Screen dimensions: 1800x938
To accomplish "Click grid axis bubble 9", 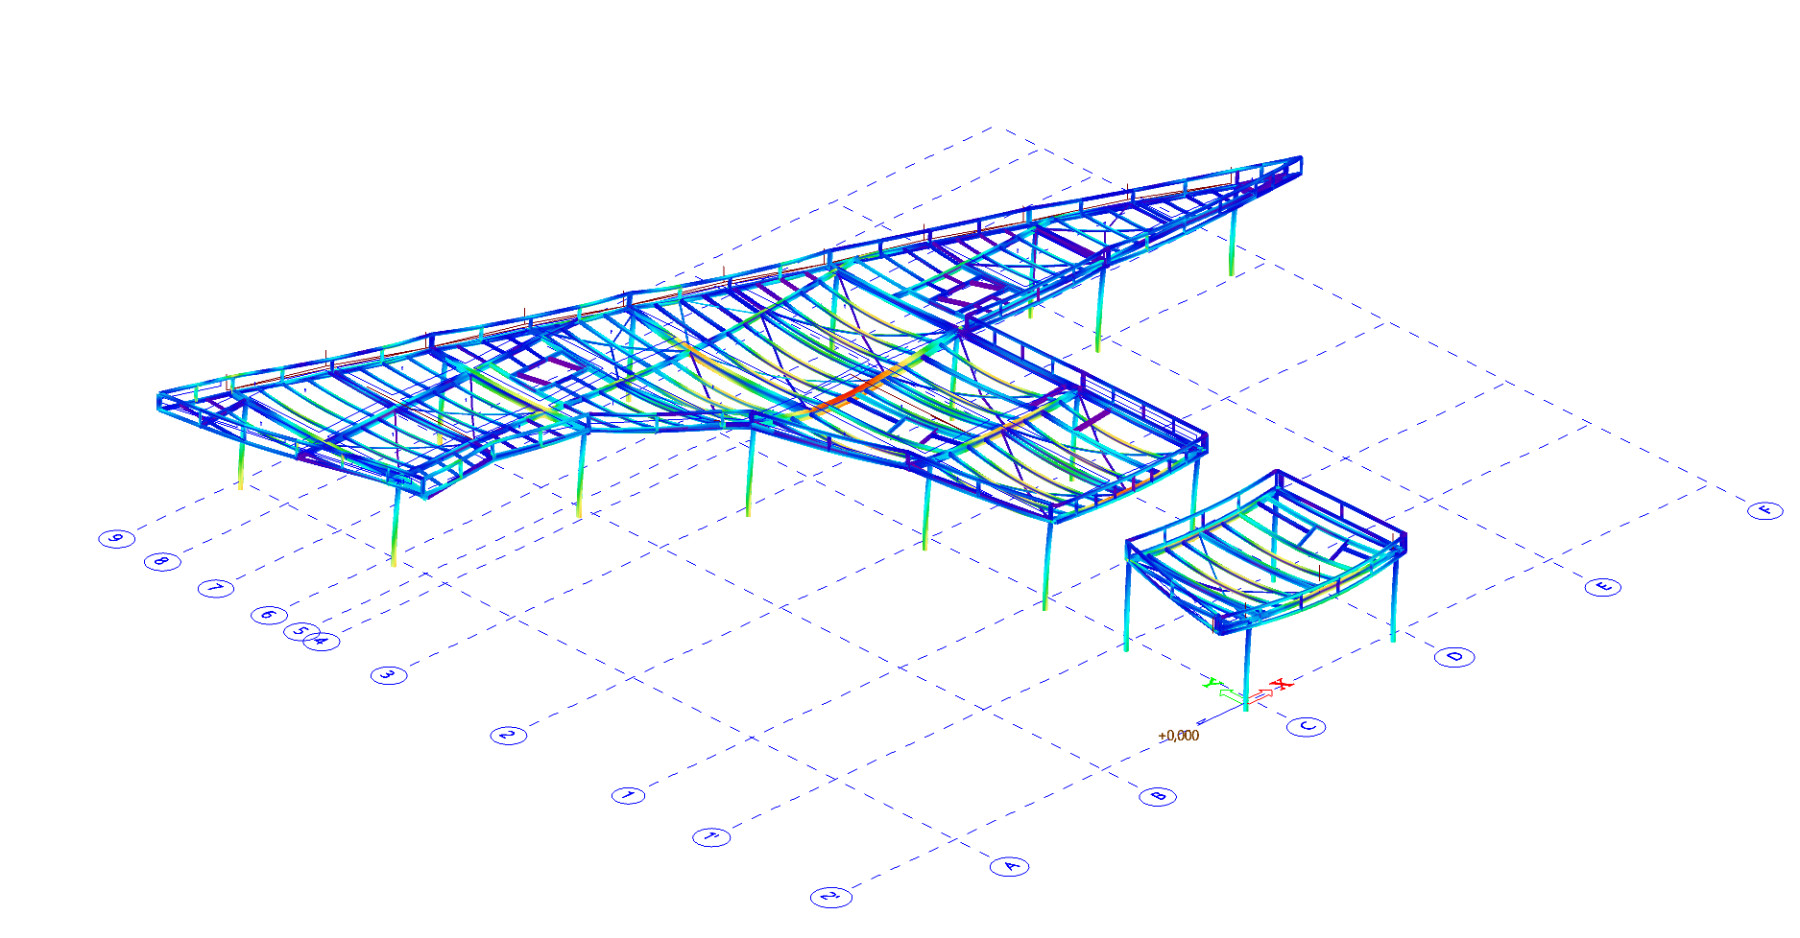I will 116,538.
